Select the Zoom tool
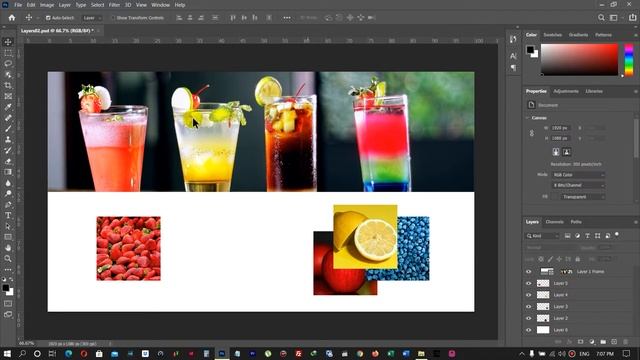Image resolution: width=640 pixels, height=360 pixels. pos(8,258)
